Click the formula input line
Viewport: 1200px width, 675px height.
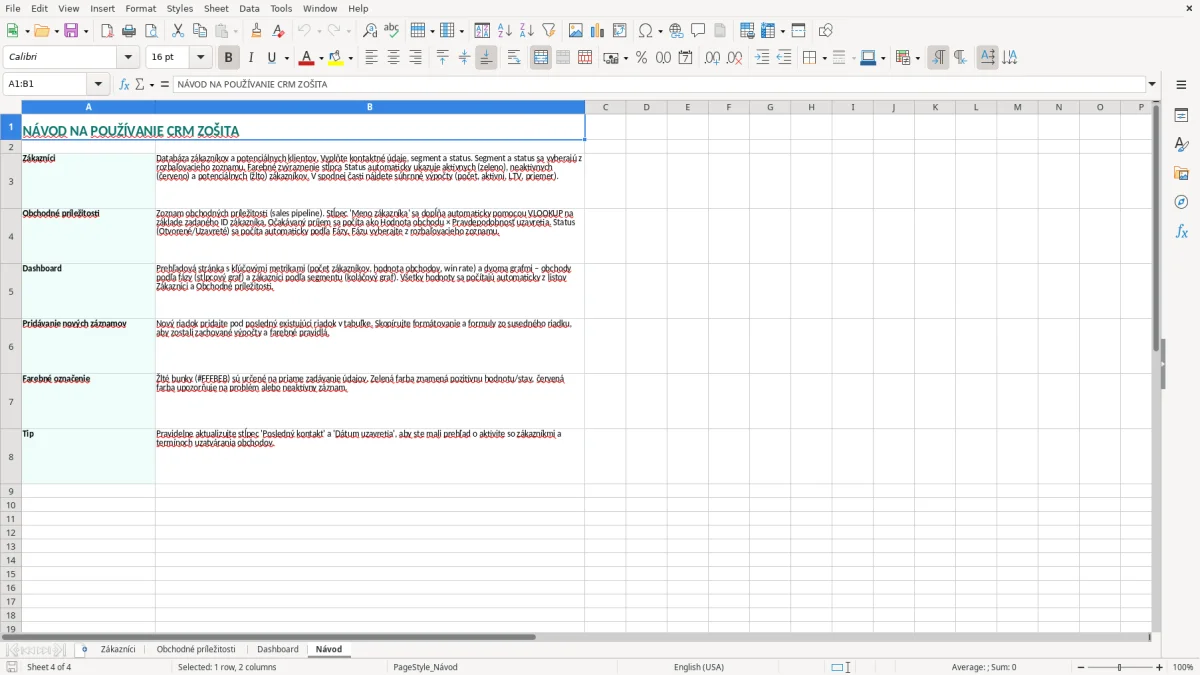pos(659,85)
